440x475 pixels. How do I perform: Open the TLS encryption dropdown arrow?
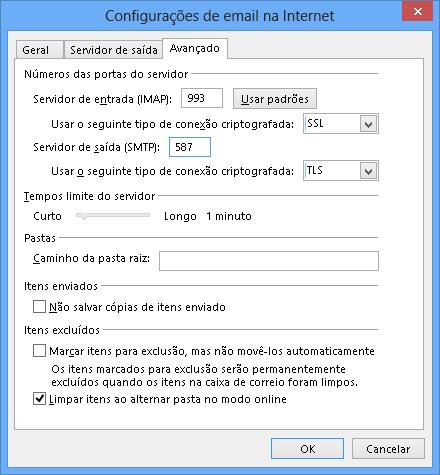pyautogui.click(x=368, y=171)
